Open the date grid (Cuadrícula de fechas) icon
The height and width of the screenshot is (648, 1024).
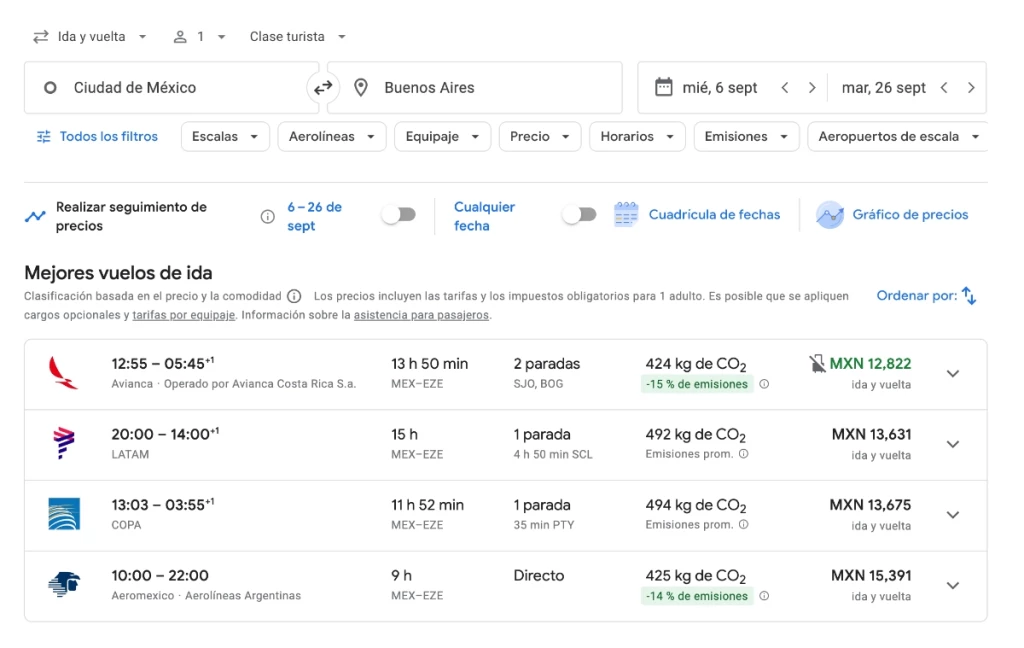tap(626, 215)
